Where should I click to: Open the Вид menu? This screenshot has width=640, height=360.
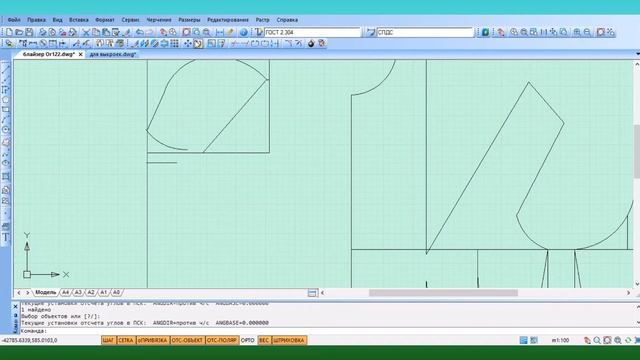(58, 20)
